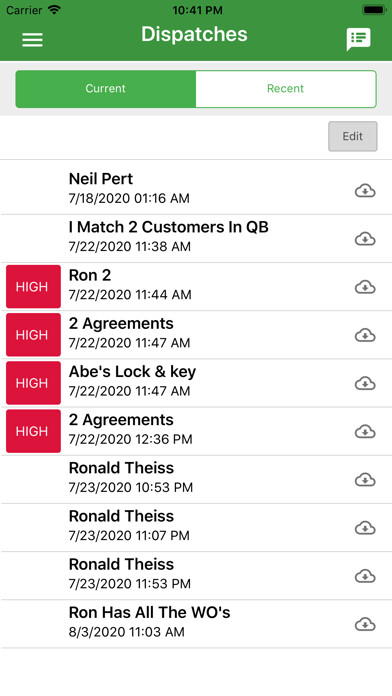Tap cloud icon for I Match 2 Customers In QB
Viewport: 392px width, 696px height.
[365, 239]
